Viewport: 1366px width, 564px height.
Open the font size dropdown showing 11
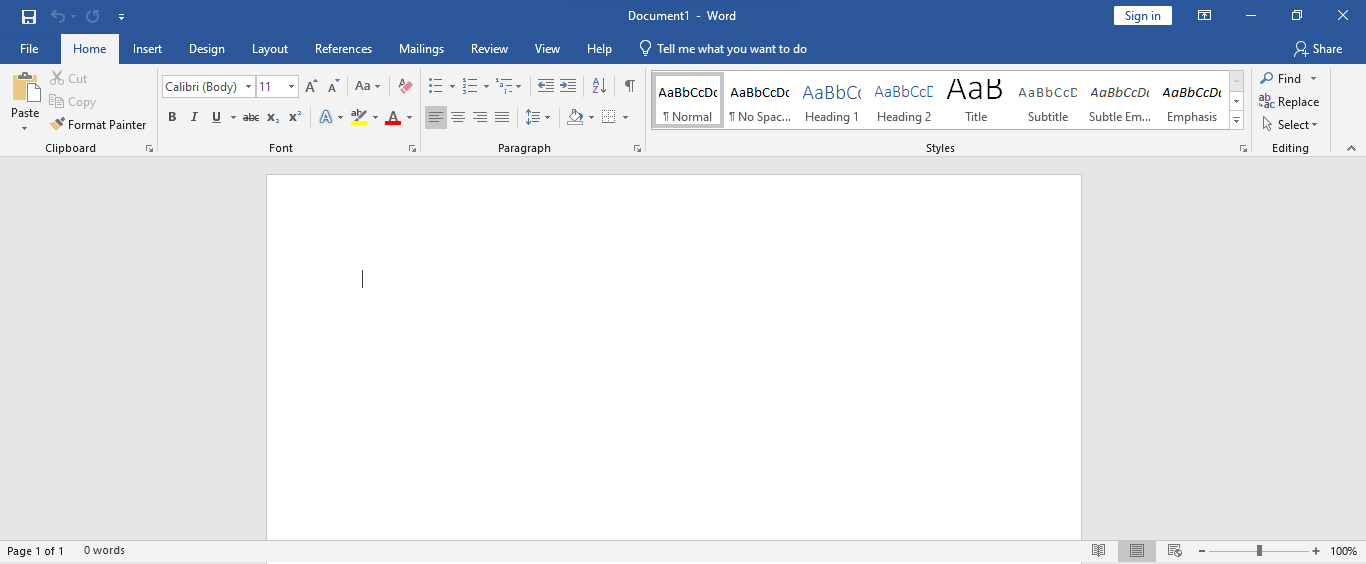pyautogui.click(x=292, y=87)
